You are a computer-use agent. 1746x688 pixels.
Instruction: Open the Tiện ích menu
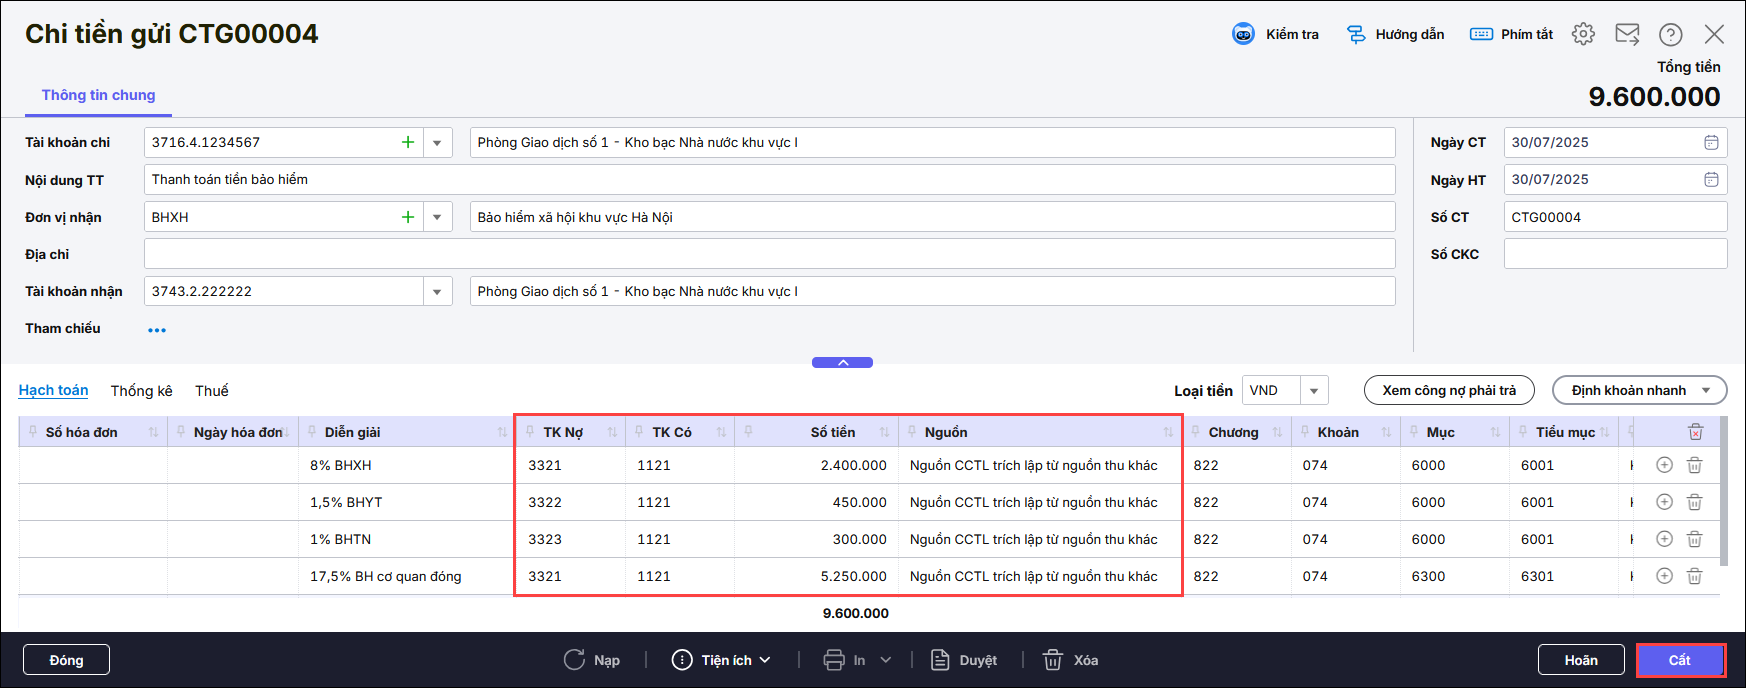coord(722,660)
